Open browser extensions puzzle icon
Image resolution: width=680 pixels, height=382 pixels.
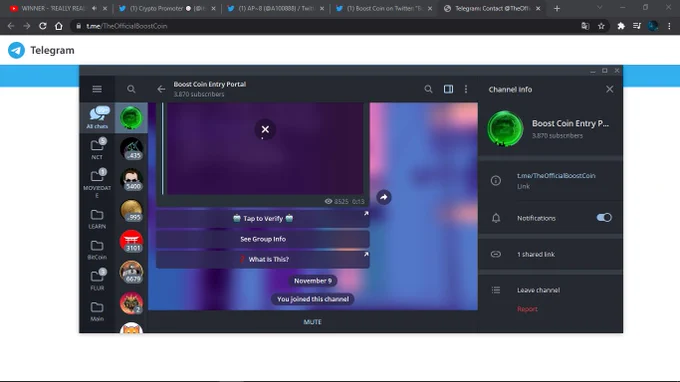click(x=621, y=26)
